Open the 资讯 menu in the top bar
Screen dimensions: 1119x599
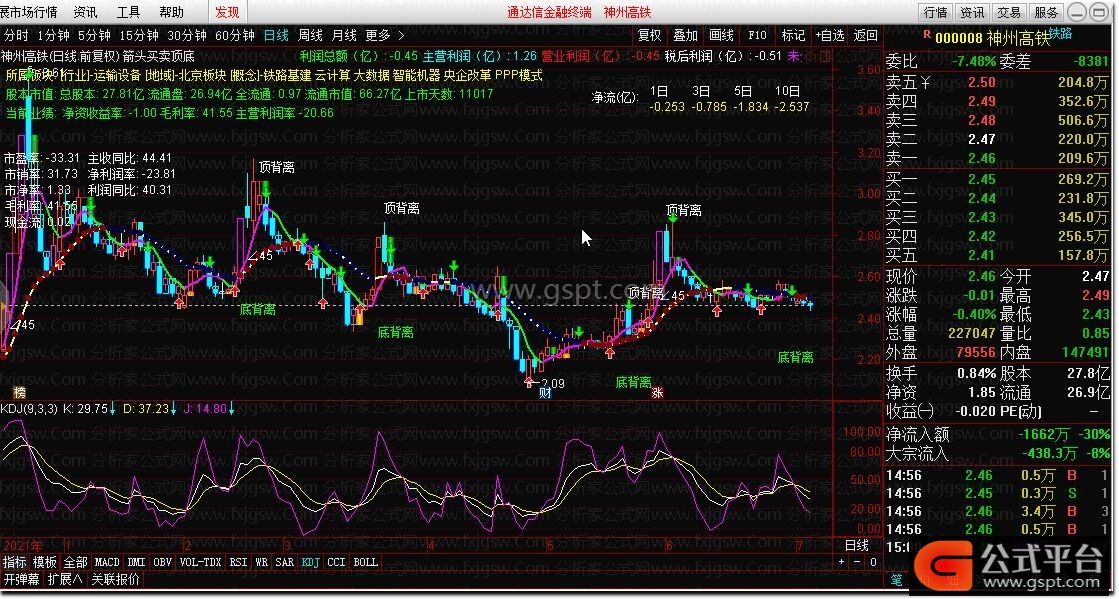point(86,12)
